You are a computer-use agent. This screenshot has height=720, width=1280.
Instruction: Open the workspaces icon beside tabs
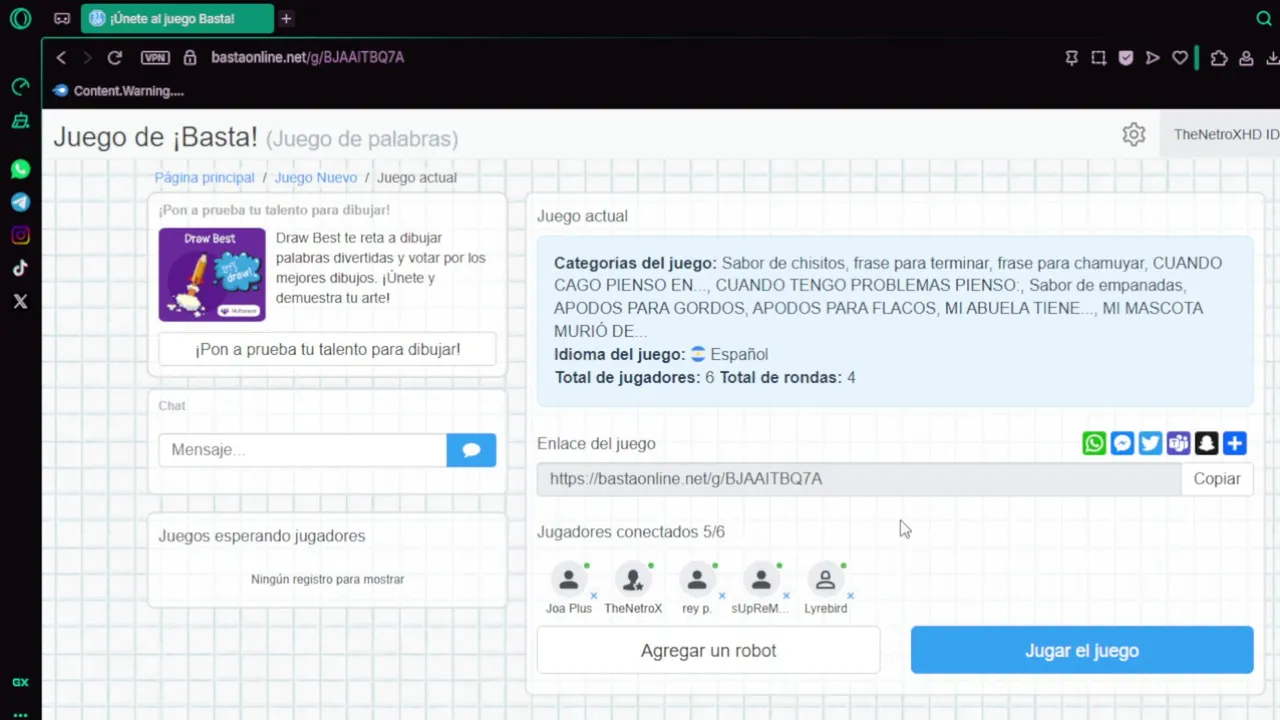pos(62,18)
